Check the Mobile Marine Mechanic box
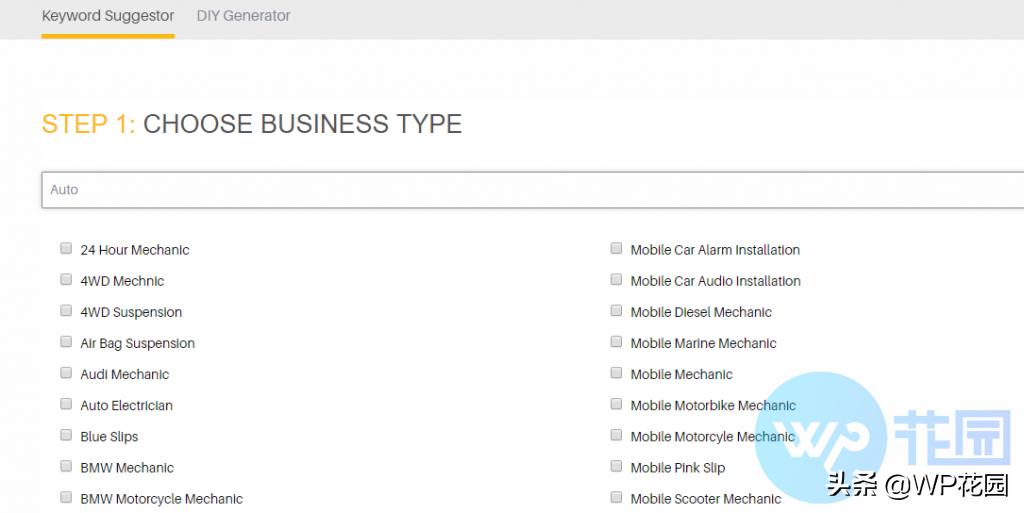This screenshot has width=1024, height=513. 616,342
